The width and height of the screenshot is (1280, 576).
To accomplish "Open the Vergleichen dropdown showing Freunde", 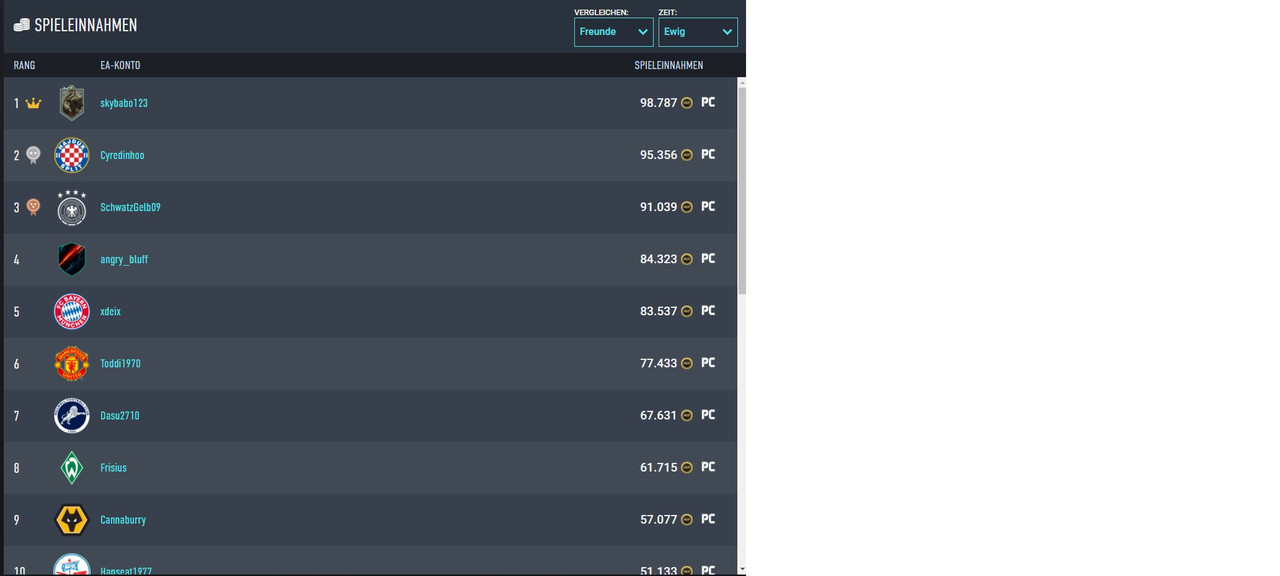I will [x=613, y=32].
